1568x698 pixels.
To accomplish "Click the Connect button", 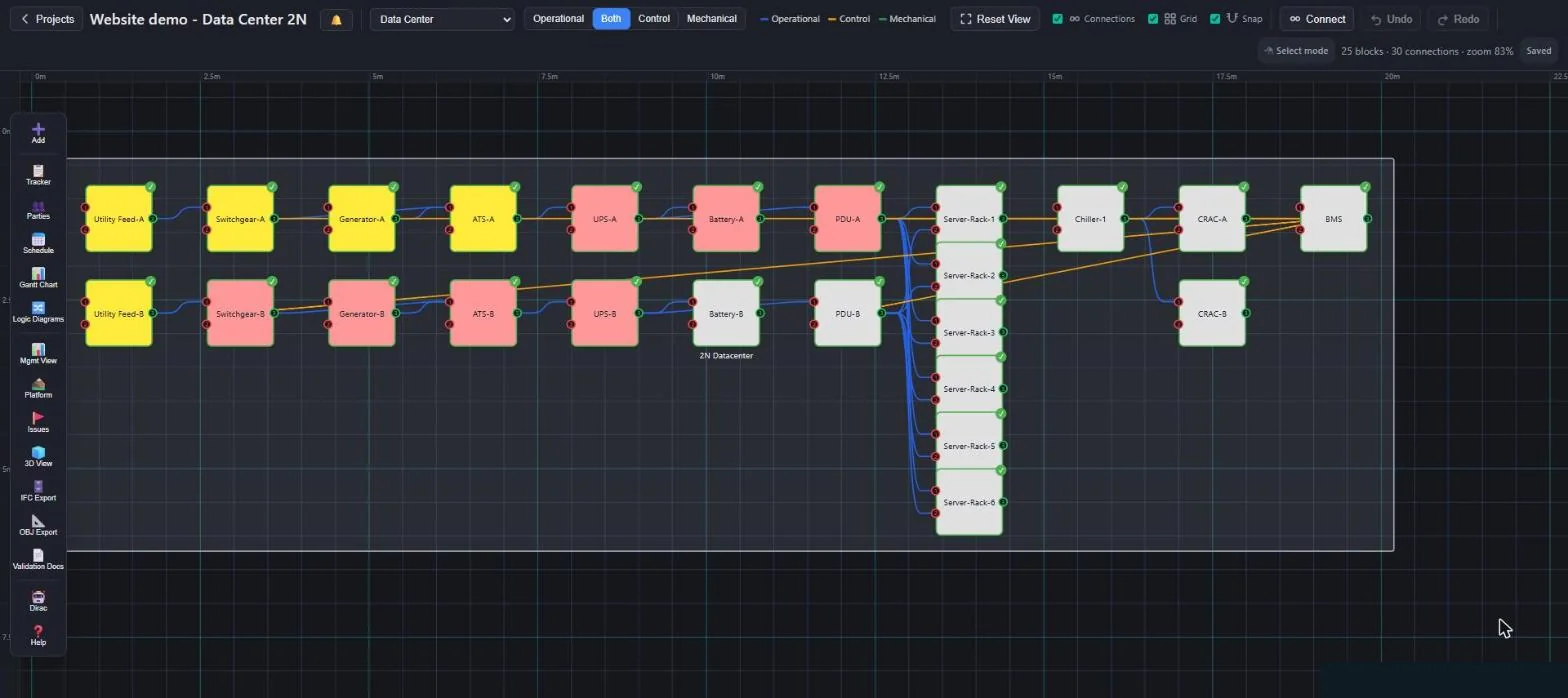I will click(1317, 19).
